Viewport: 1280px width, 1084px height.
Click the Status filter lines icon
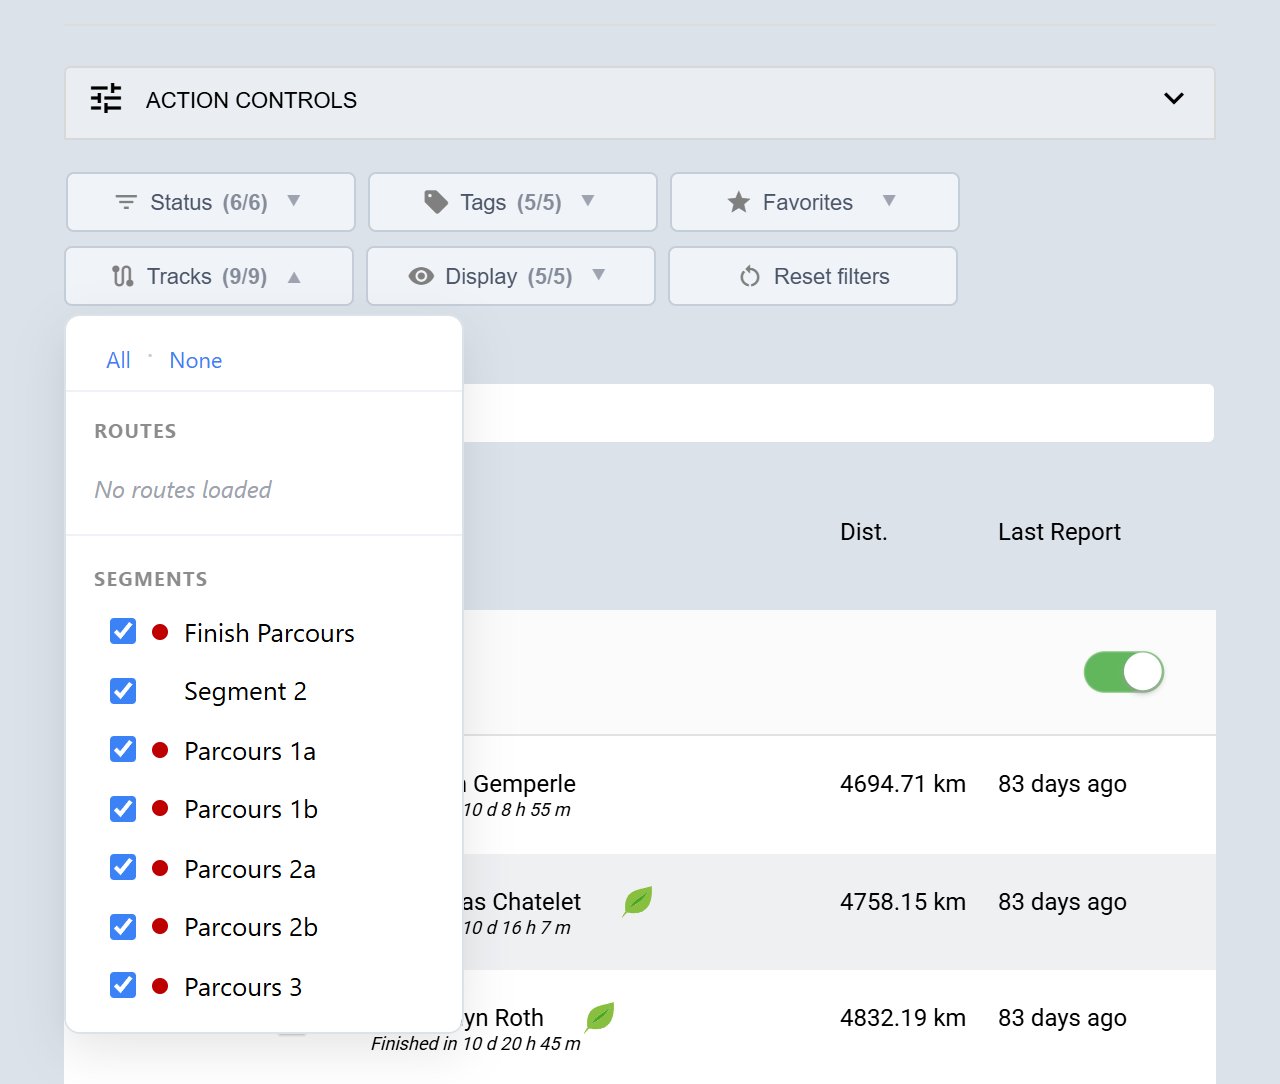[126, 202]
